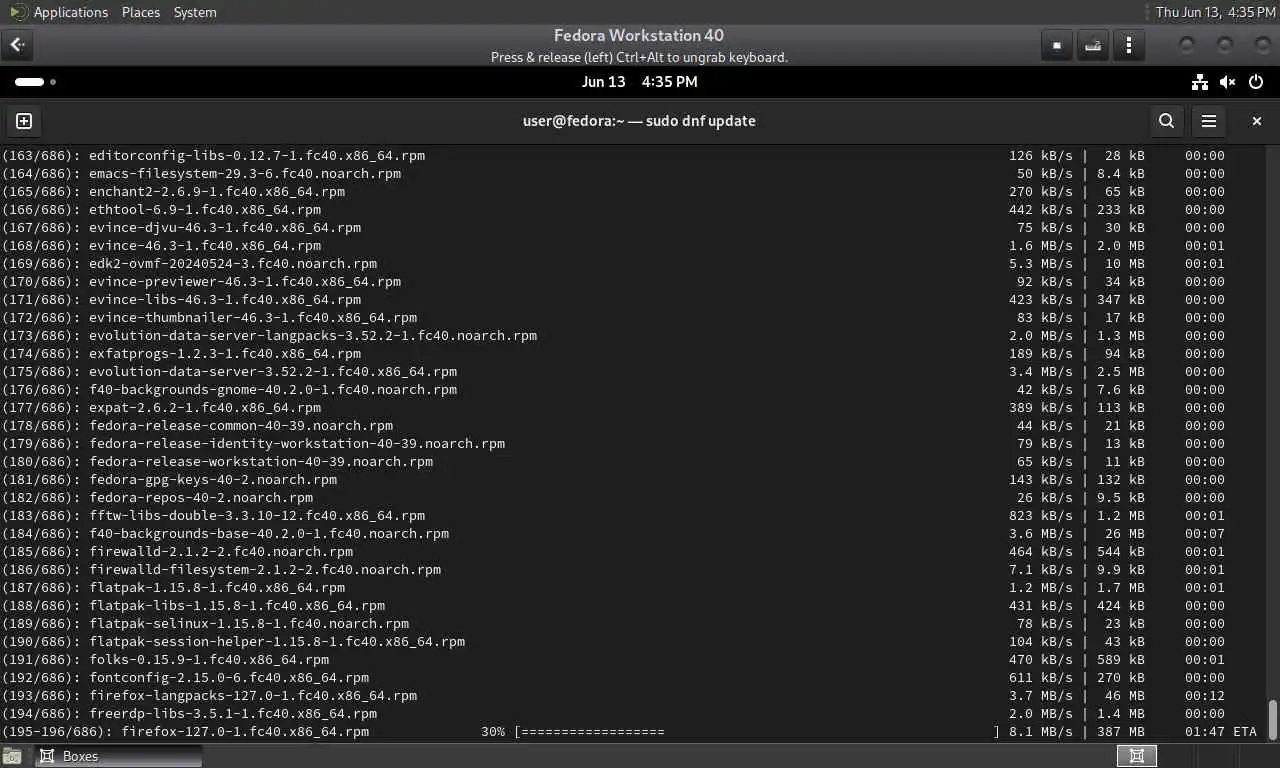
Task: Open the Places menu
Action: coord(141,12)
